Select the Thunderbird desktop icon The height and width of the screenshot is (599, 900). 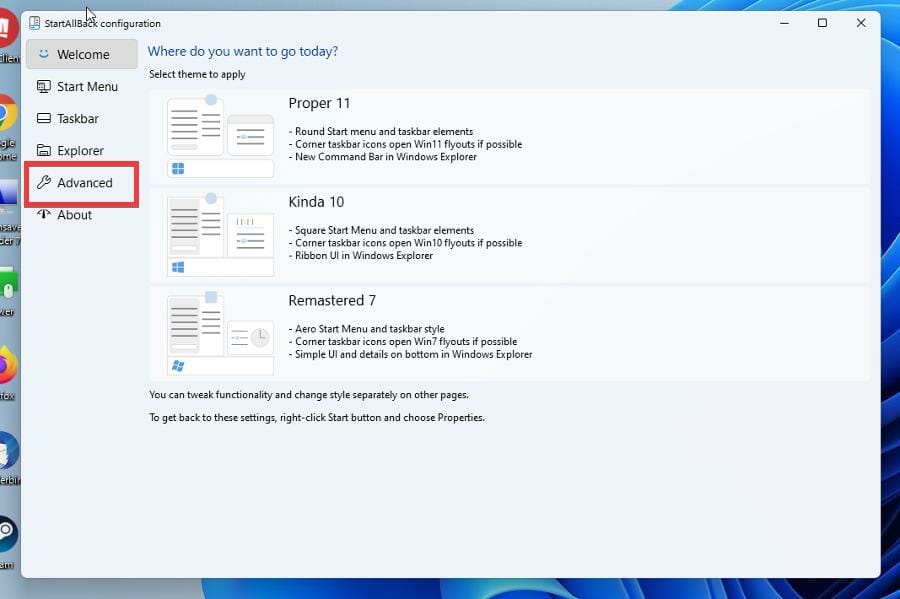coord(7,452)
